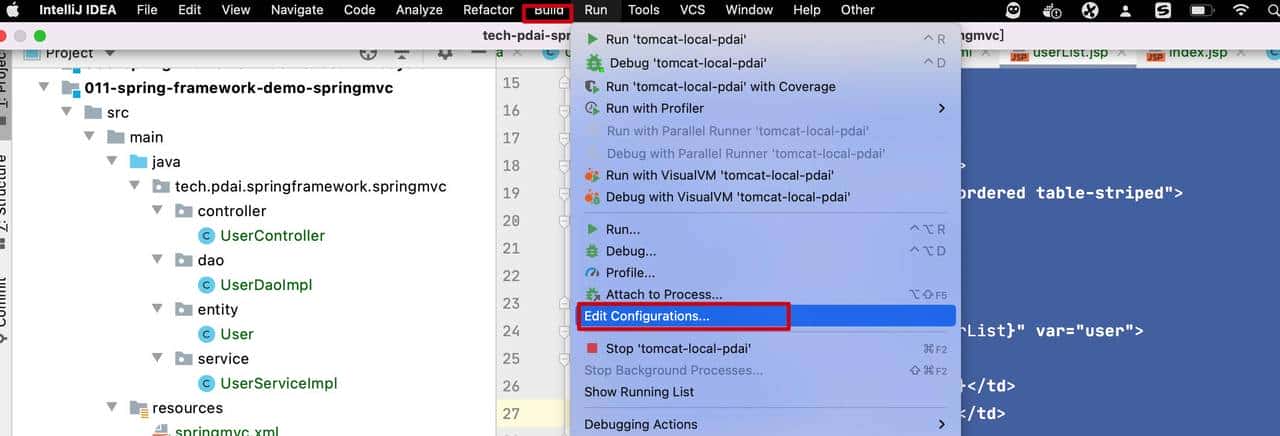The height and width of the screenshot is (436, 1280).
Task: Choose Run with VisualVM 'tomcat-local-pdai'
Action: click(765, 175)
